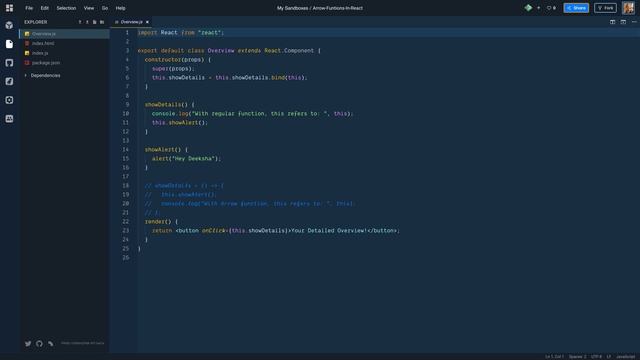This screenshot has height=360, width=640.
Task: Open the Deployment rocket icon in sidebar
Action: [9, 81]
